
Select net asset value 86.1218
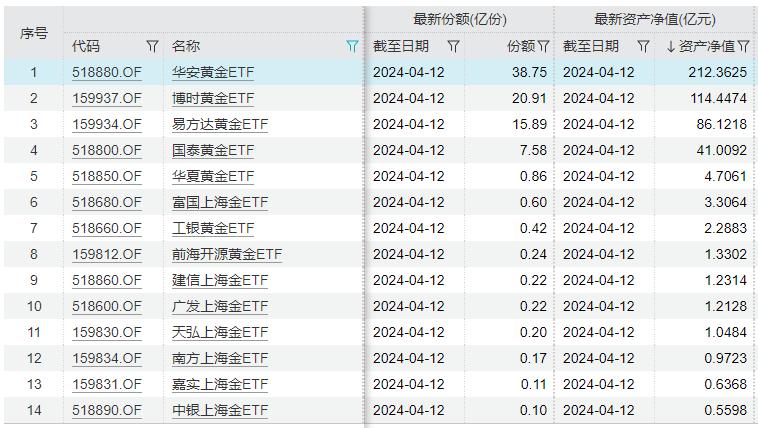(722, 124)
